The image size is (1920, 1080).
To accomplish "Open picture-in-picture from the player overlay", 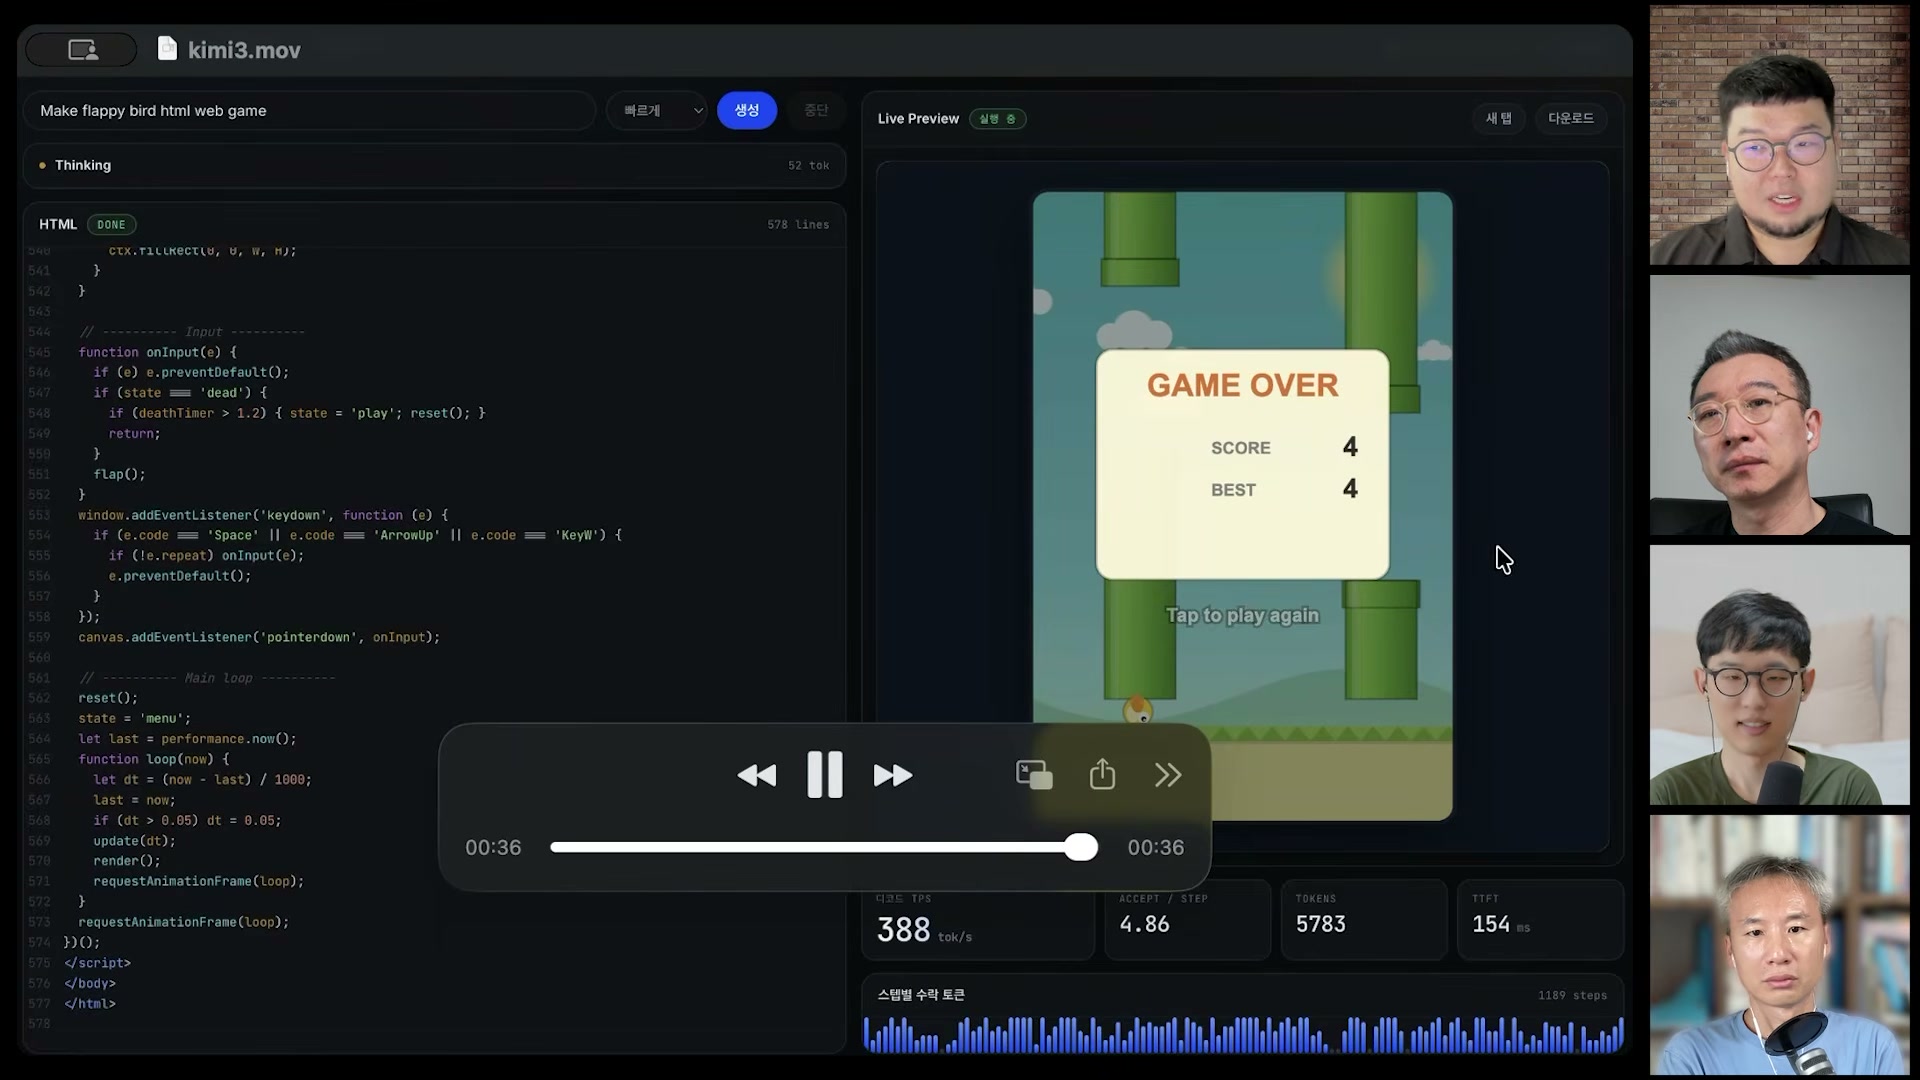I will click(x=1034, y=775).
